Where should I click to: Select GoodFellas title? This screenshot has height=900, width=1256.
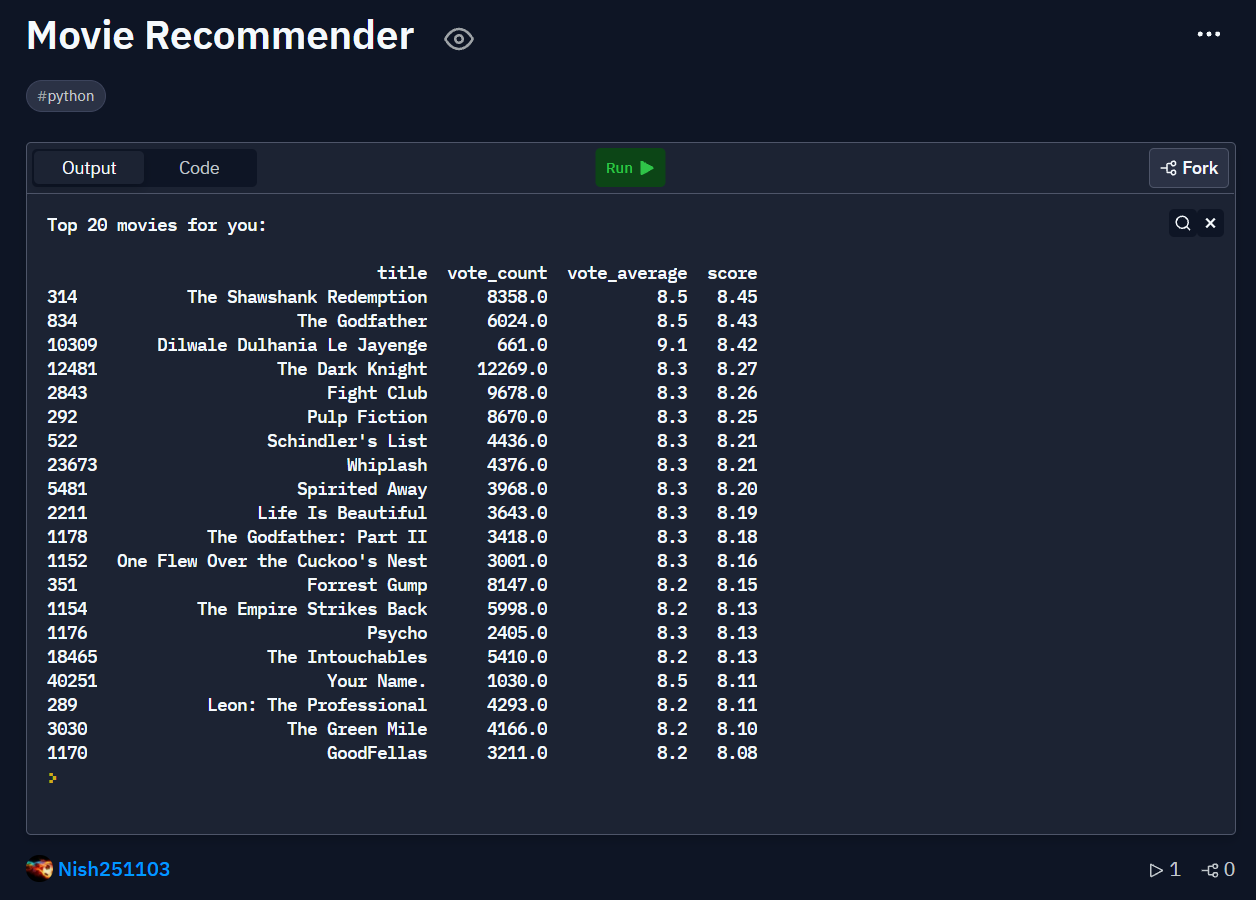point(377,753)
